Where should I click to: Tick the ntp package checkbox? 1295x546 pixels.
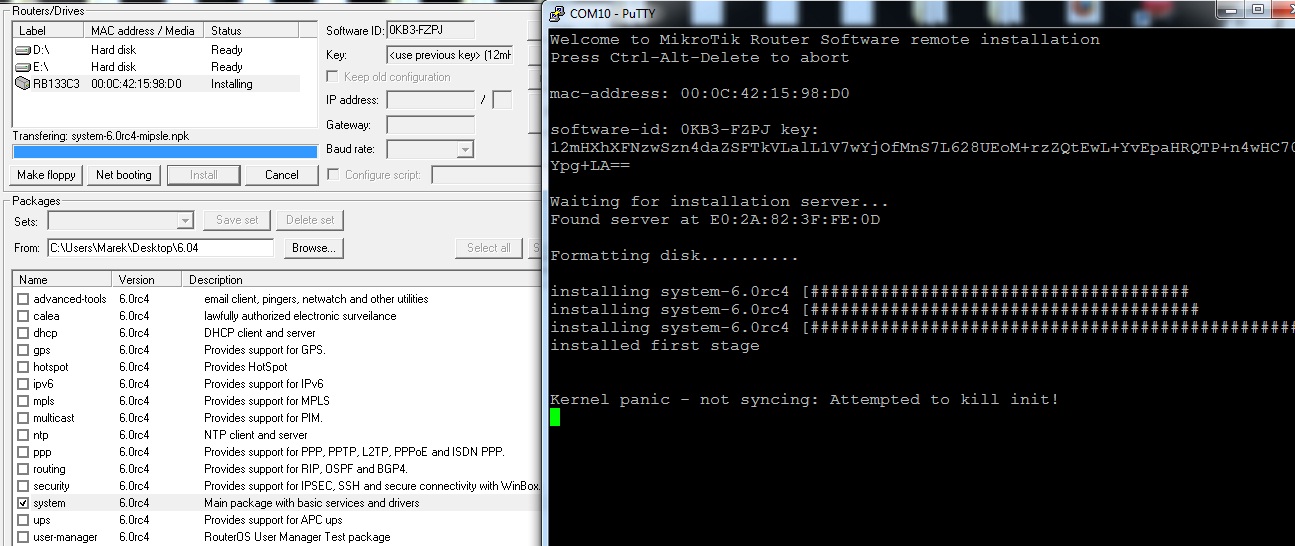tap(23, 435)
